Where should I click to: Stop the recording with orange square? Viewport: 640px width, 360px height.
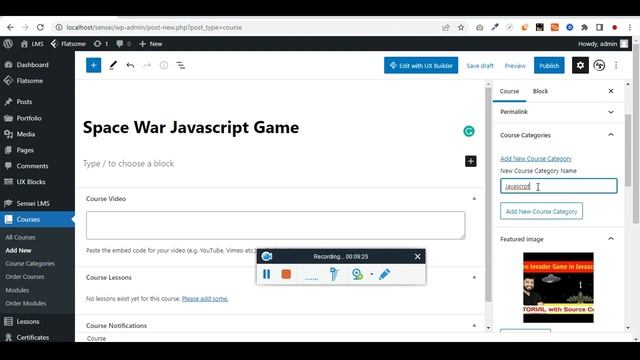coord(286,274)
